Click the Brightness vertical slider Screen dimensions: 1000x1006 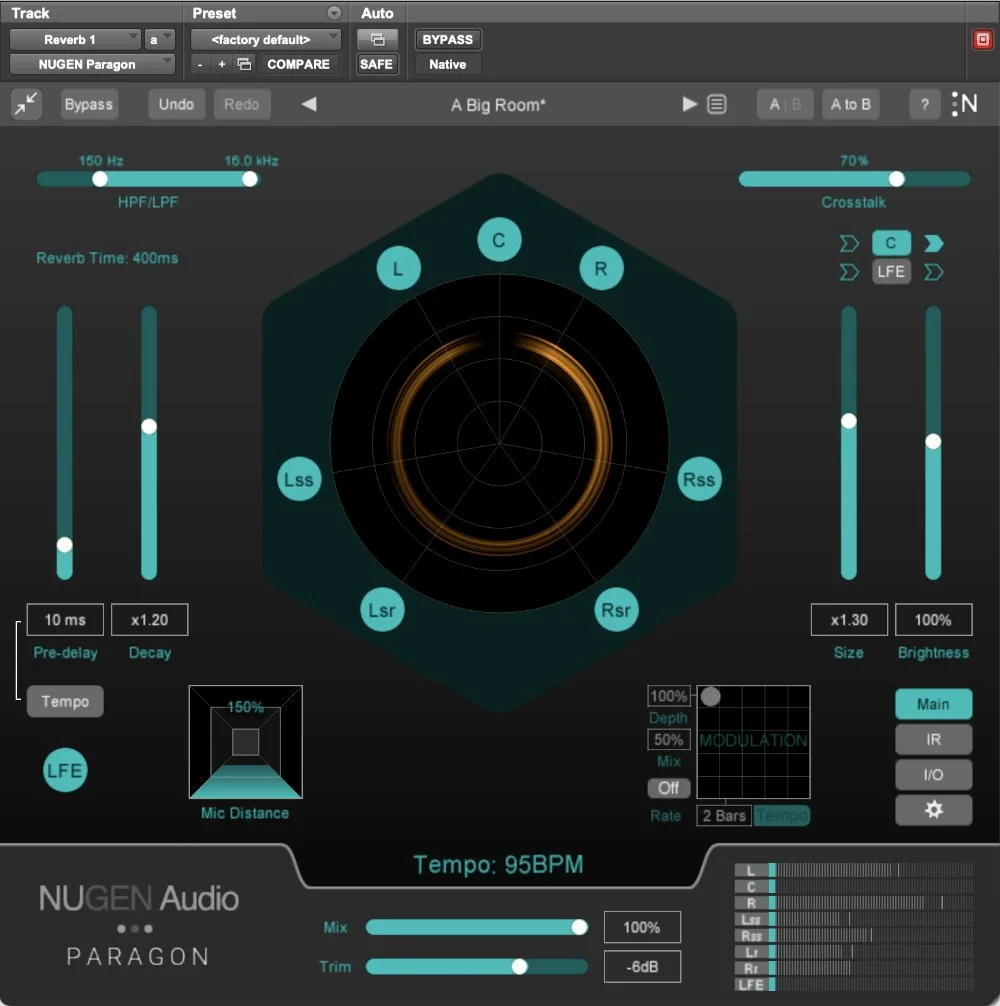(x=933, y=443)
